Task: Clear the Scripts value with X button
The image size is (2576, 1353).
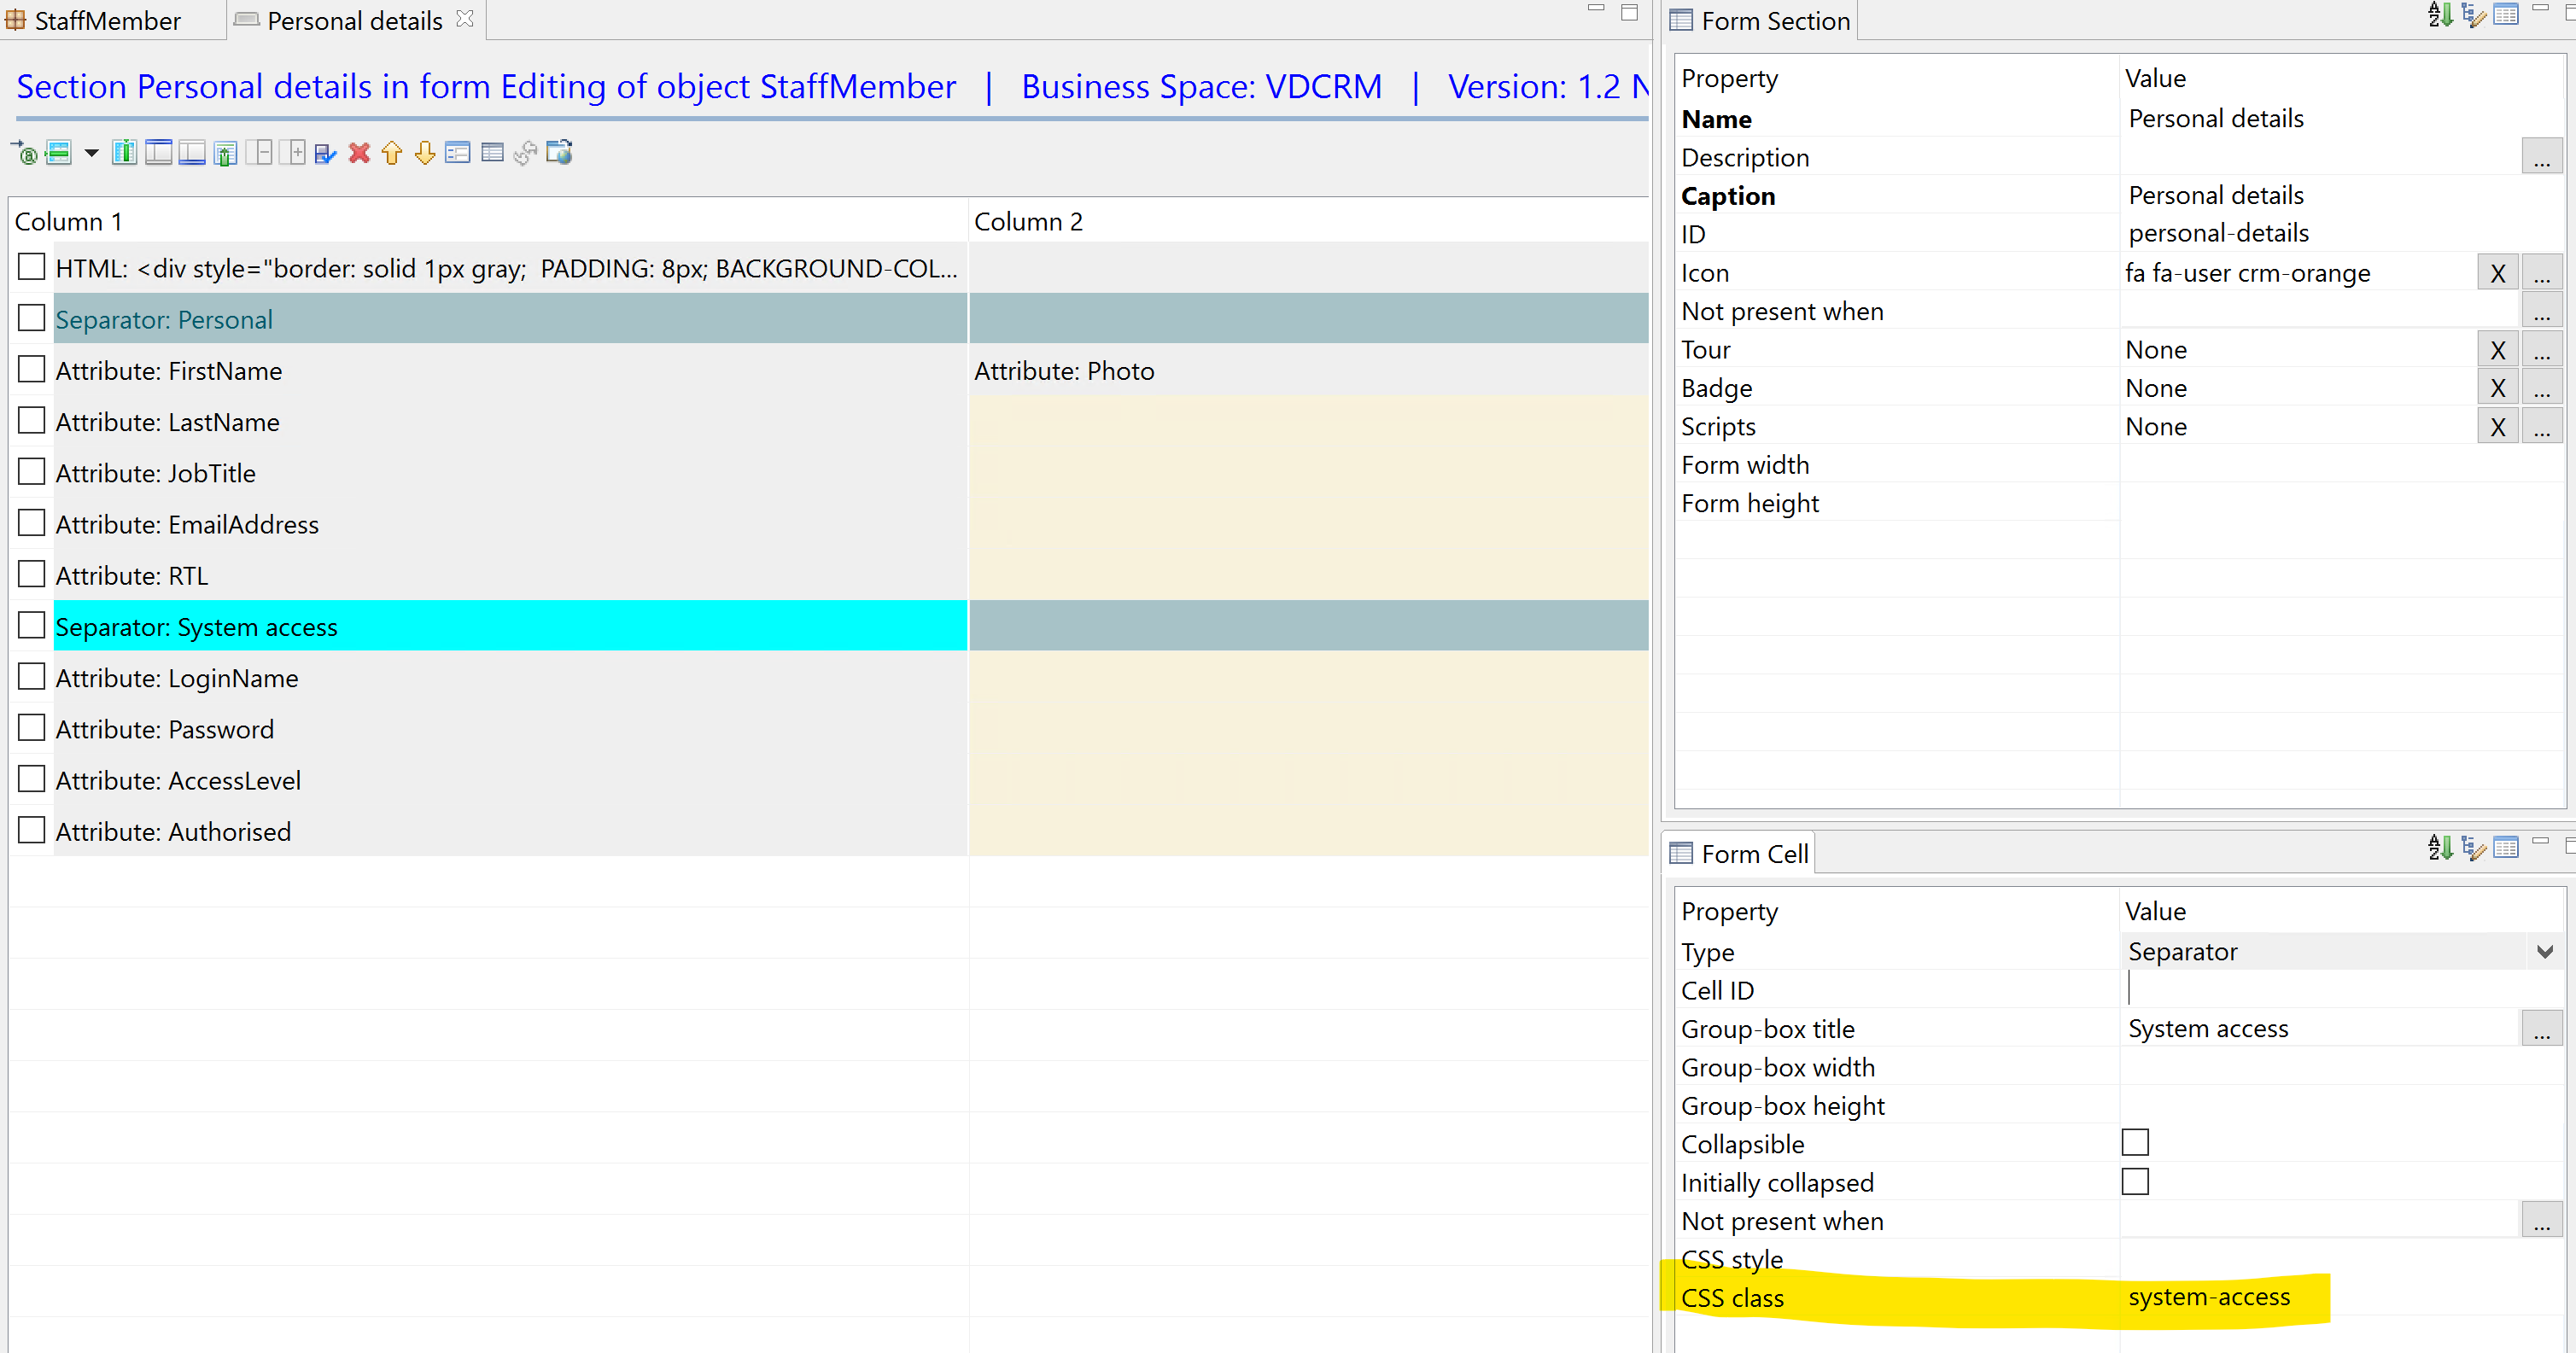Action: tap(2497, 427)
